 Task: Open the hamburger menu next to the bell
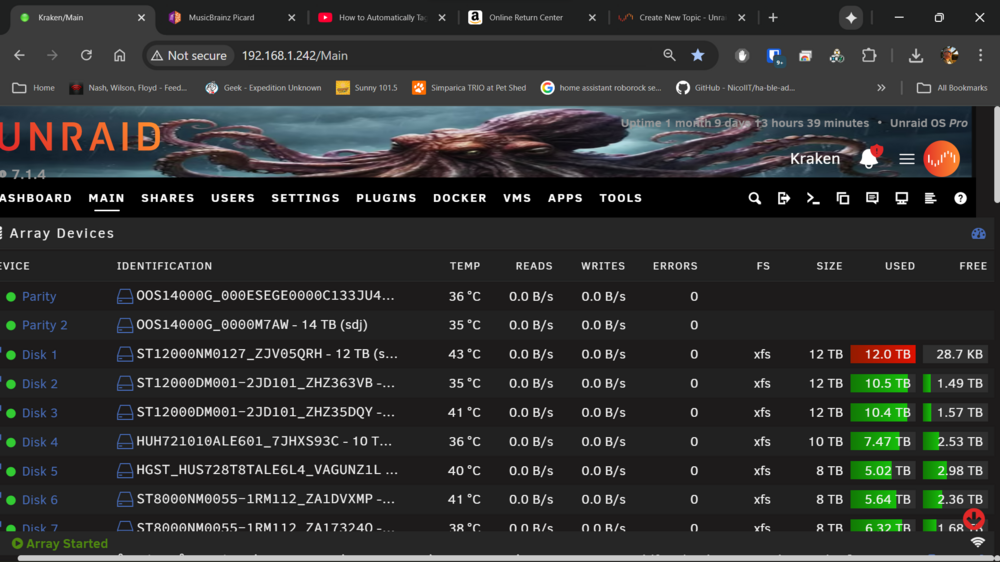tap(906, 159)
